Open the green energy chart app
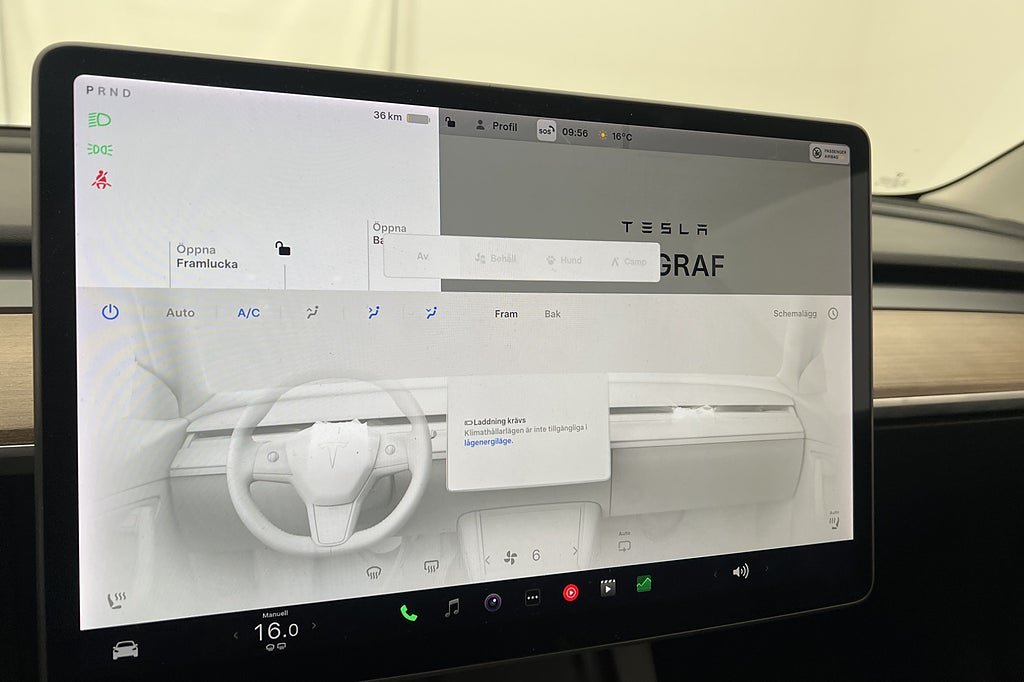1024x682 pixels. coord(644,583)
